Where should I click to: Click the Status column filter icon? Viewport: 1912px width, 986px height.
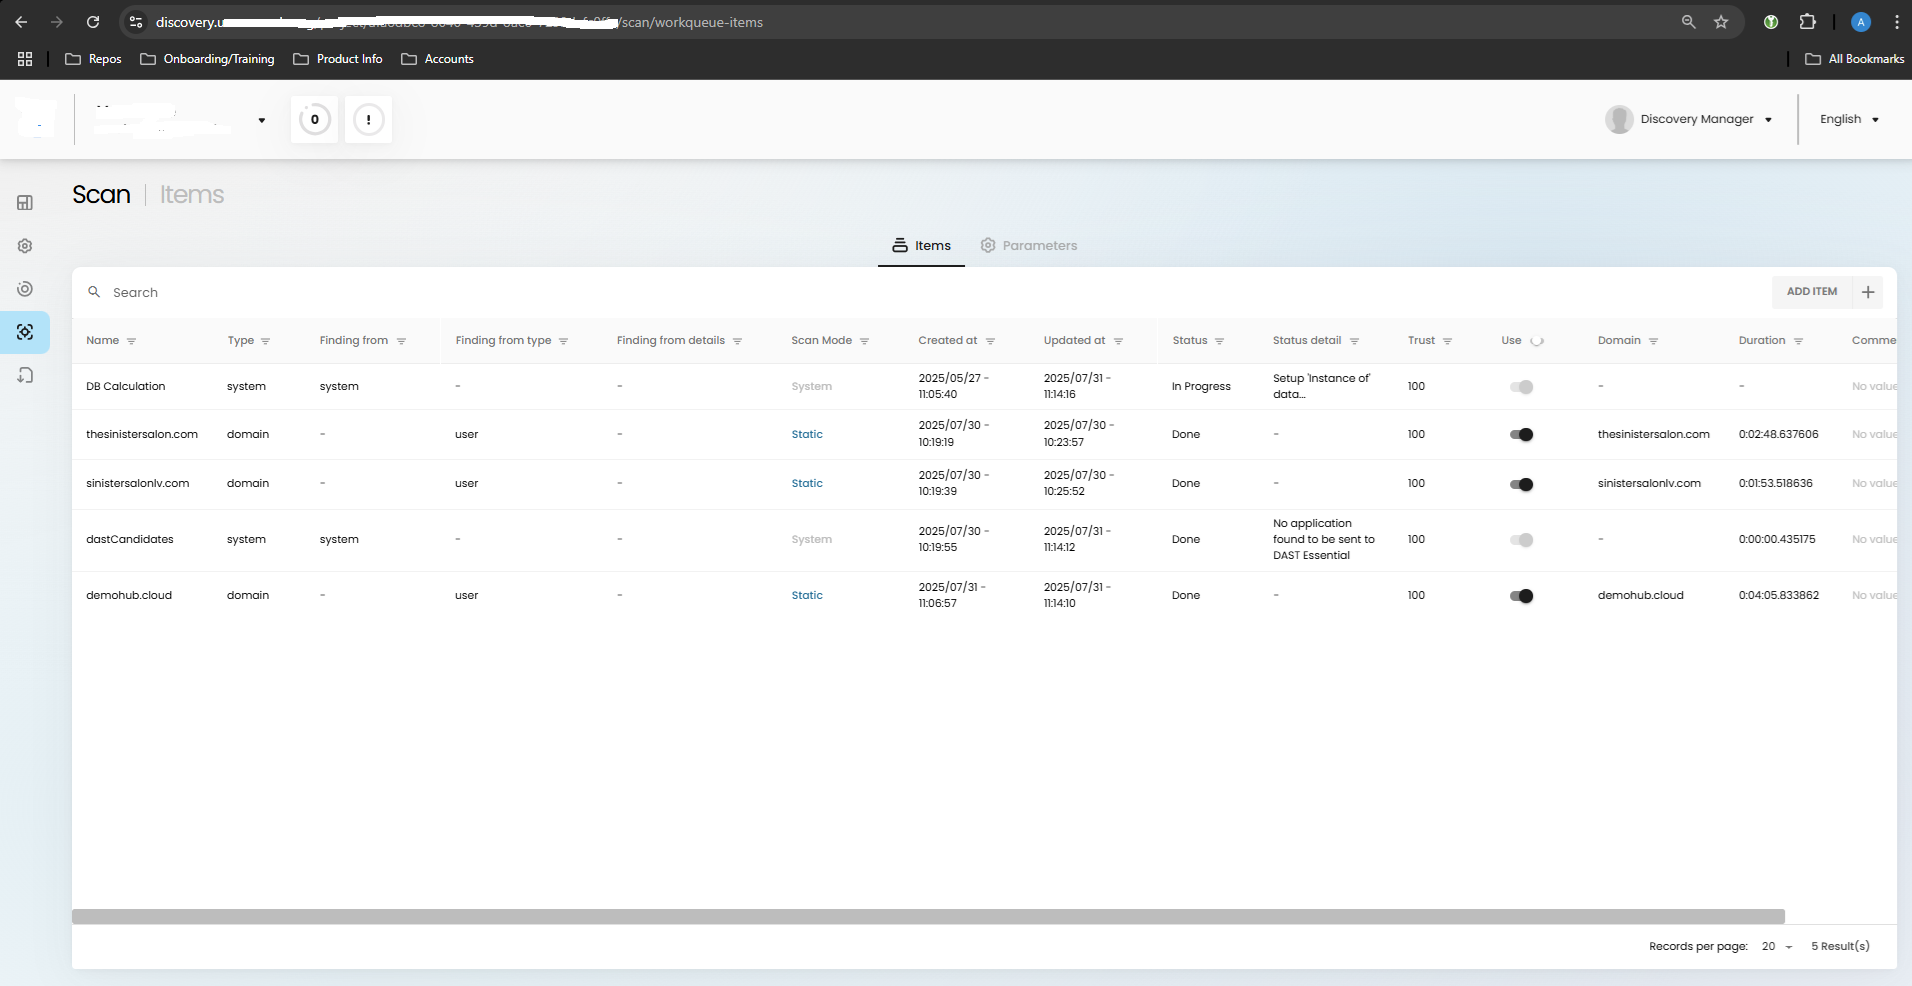[1219, 341]
